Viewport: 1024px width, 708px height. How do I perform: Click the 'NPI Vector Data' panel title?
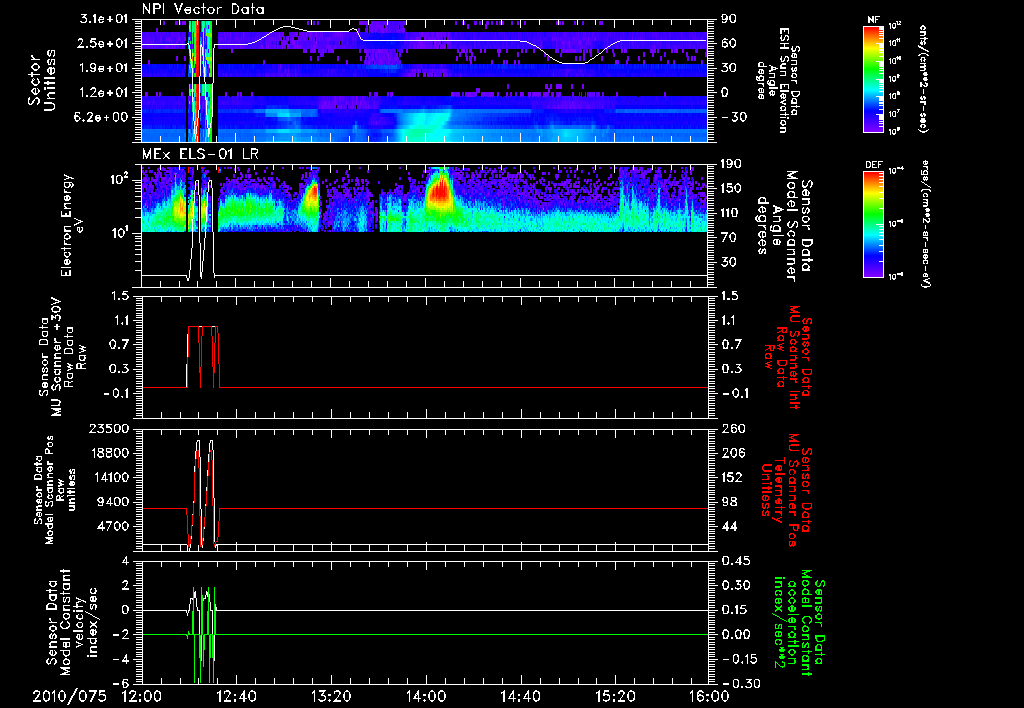[203, 9]
